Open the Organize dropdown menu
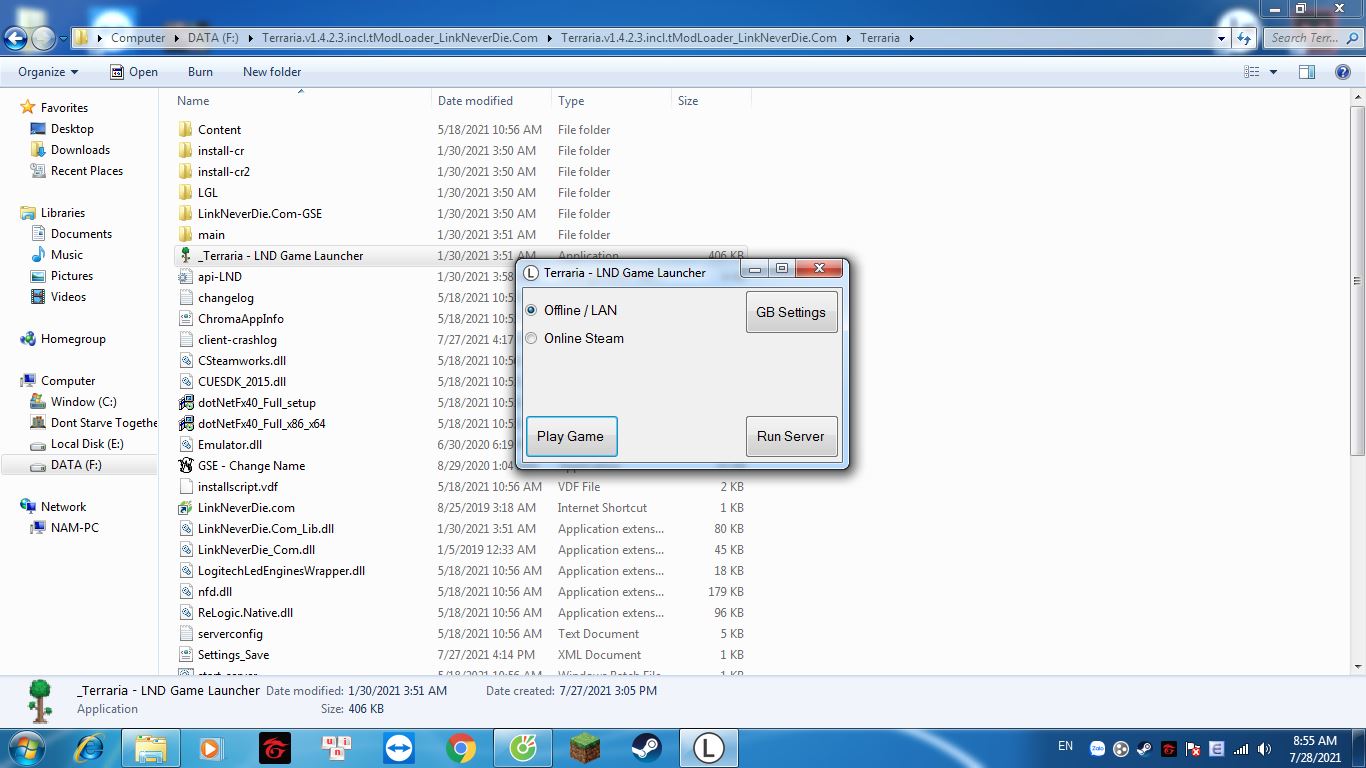1366x768 pixels. [47, 72]
